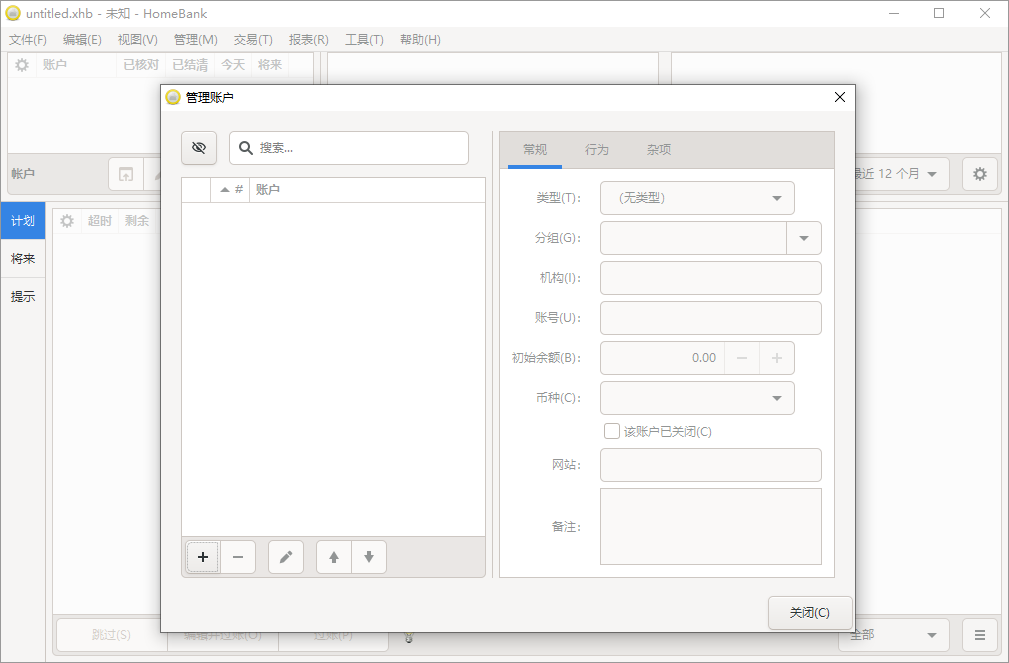The image size is (1009, 663).
Task: Open the 最近 12 个月 date range dropdown
Action: pyautogui.click(x=895, y=173)
